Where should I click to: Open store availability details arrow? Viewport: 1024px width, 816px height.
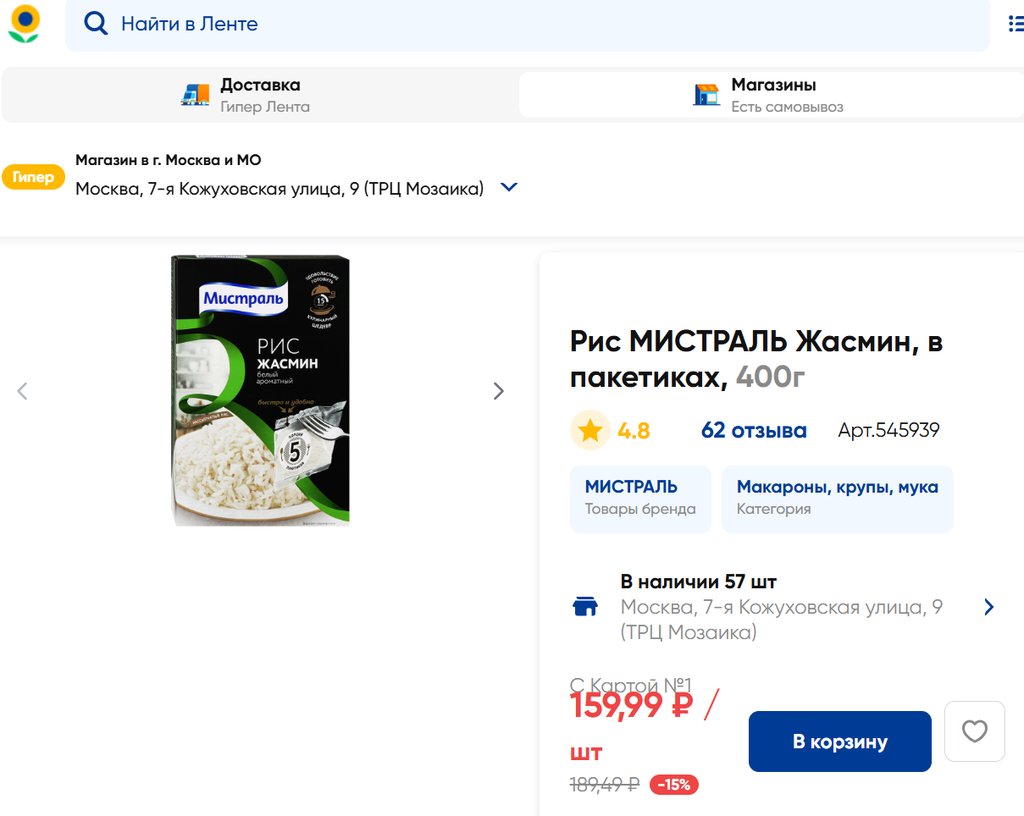point(989,607)
